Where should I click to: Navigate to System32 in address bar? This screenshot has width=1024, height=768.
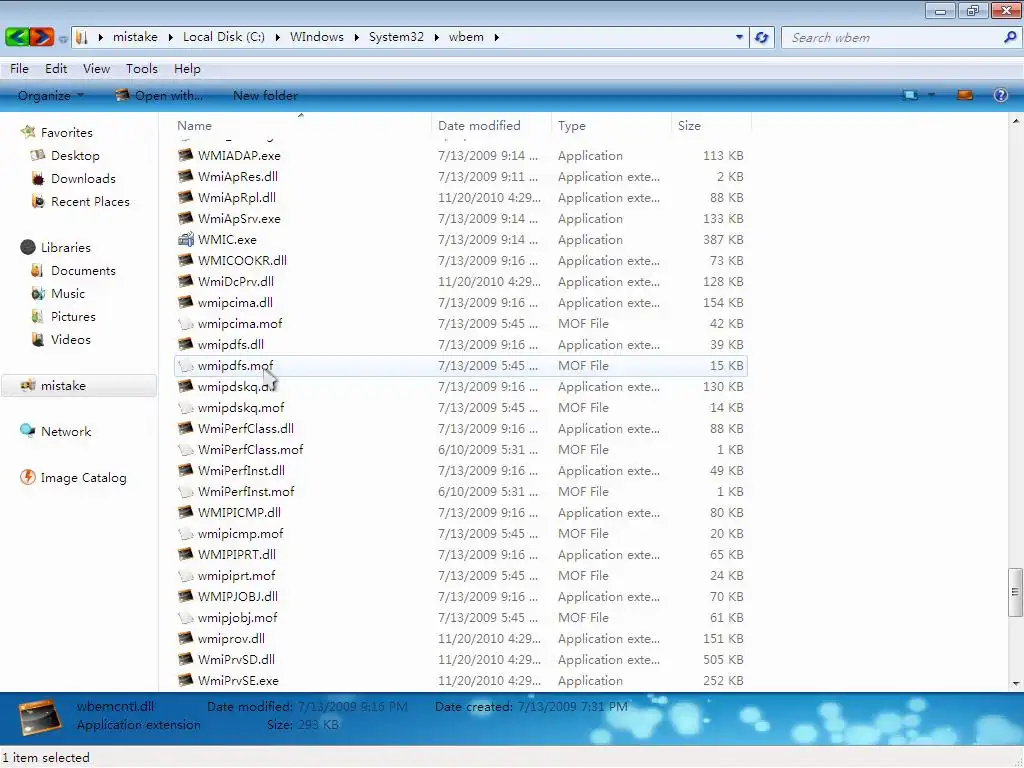click(396, 37)
